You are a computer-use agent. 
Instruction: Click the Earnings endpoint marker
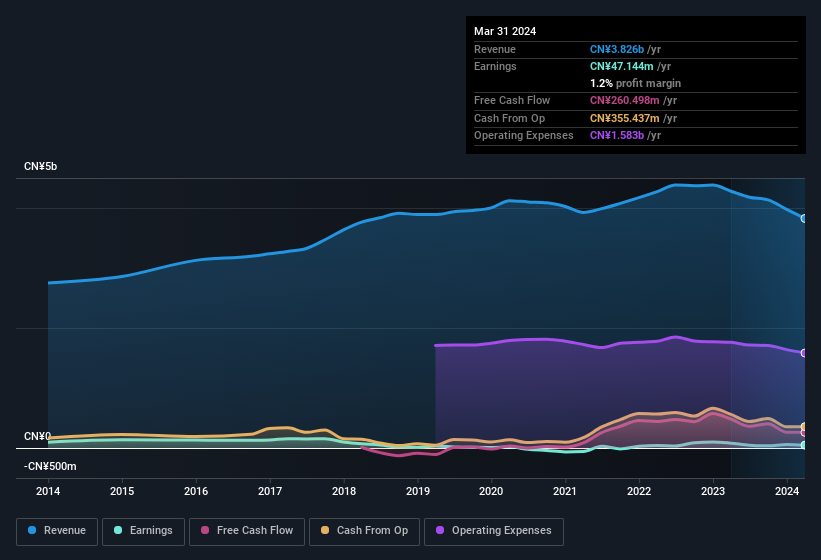pos(804,445)
